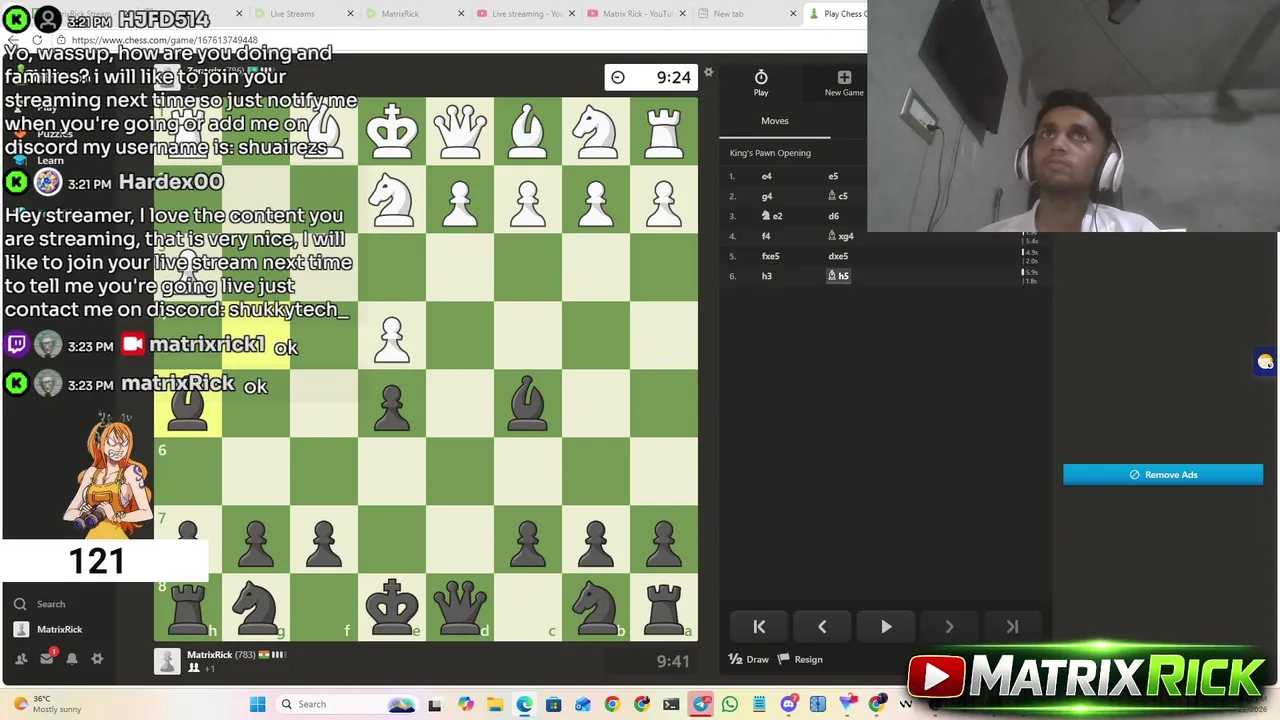Open the weather widget showing 36°C
Viewport: 1280px width, 720px height.
[x=48, y=704]
